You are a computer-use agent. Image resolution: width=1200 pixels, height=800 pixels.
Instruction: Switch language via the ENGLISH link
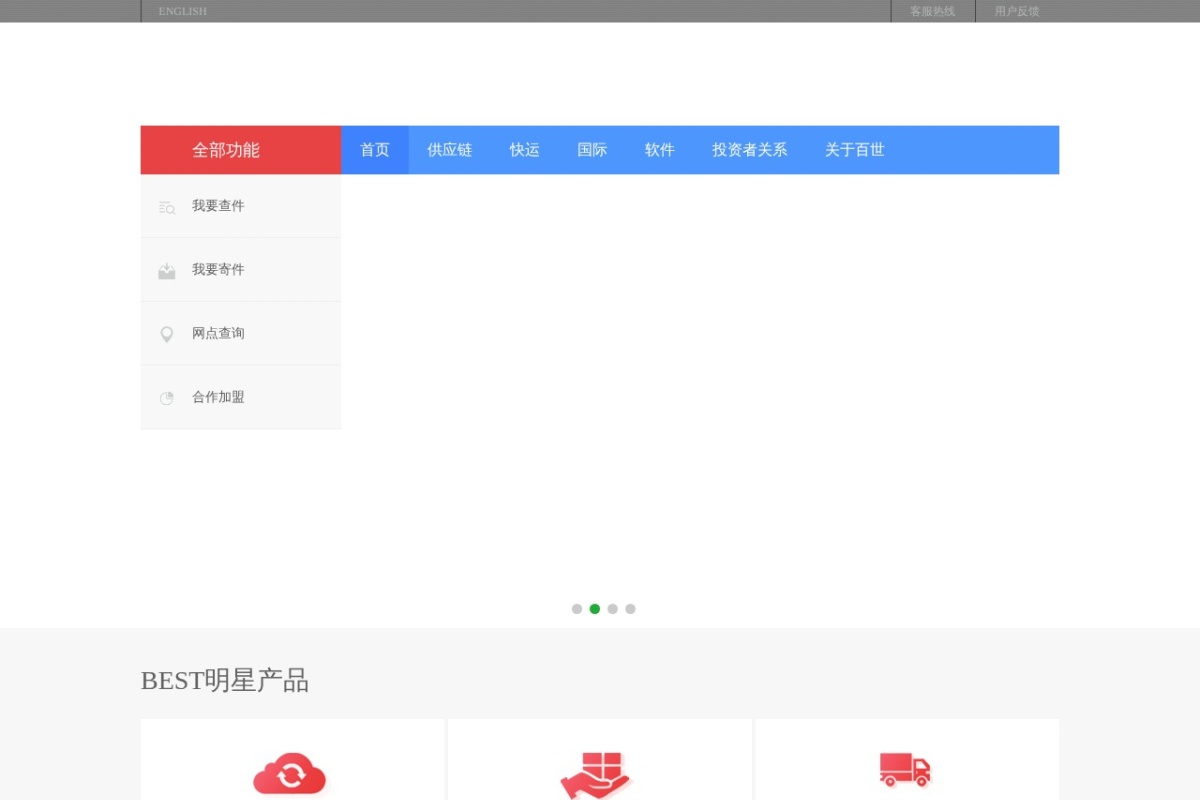pos(183,11)
